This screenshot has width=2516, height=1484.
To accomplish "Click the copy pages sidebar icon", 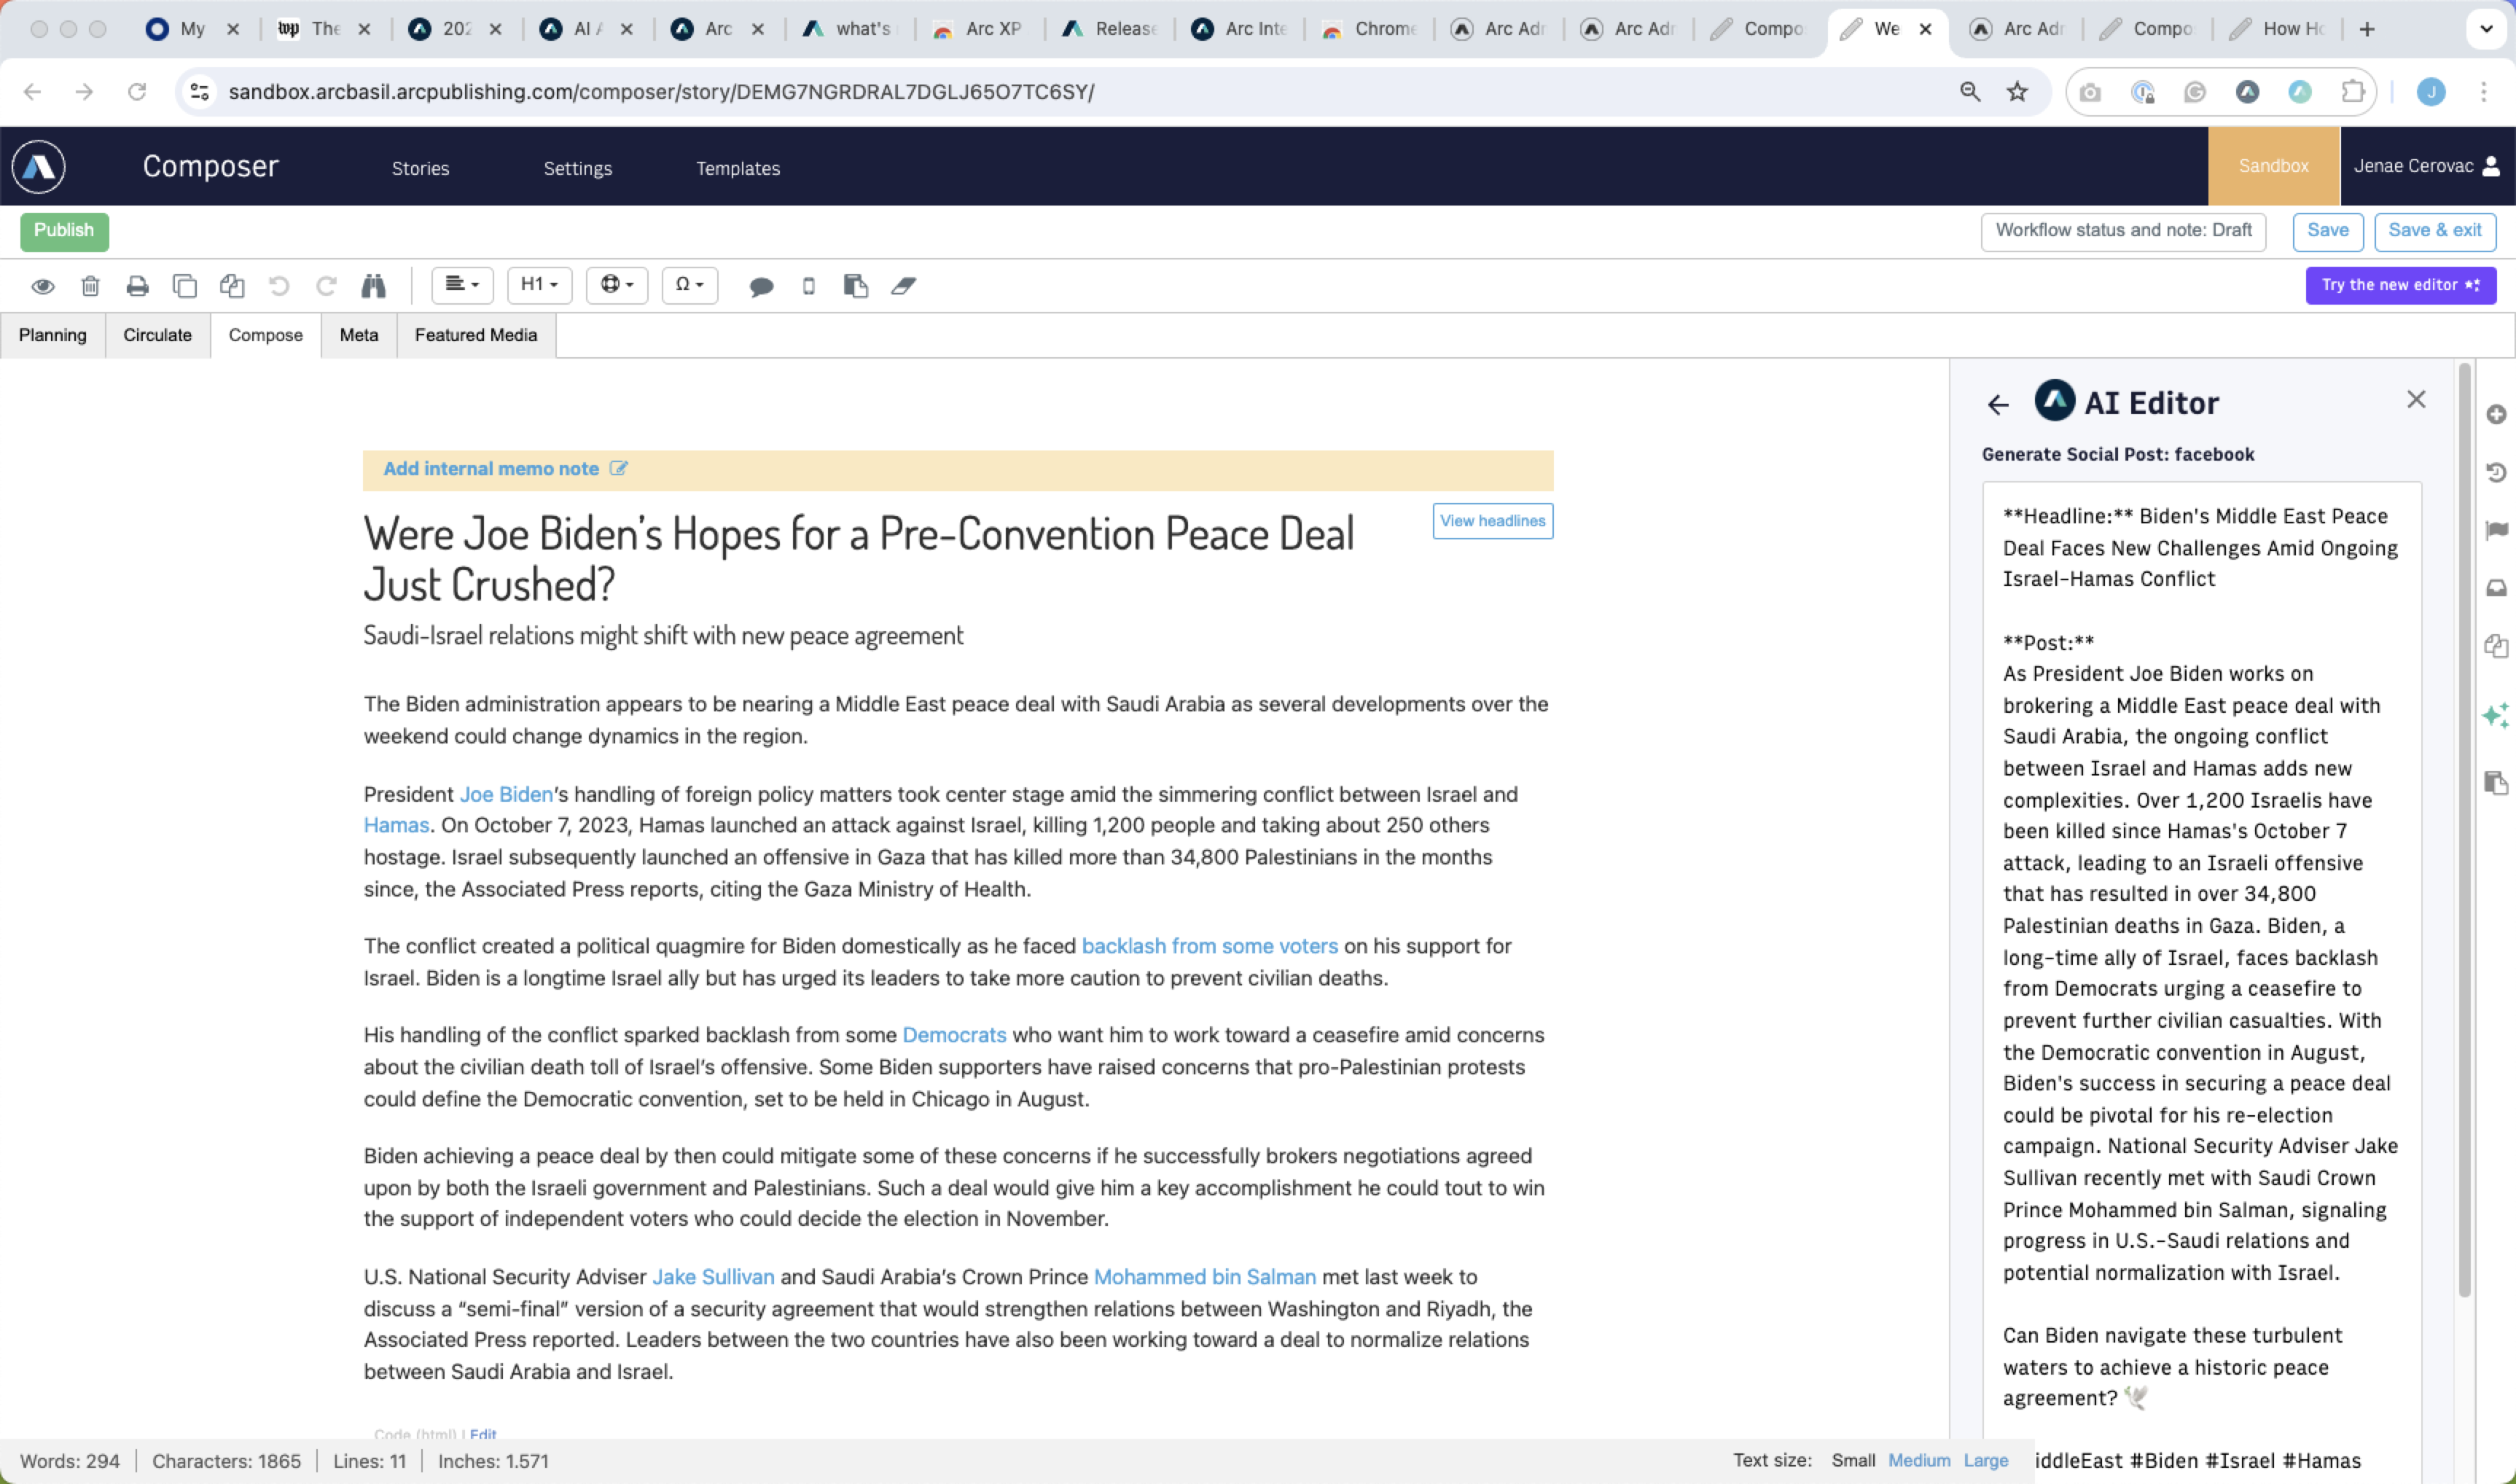I will click(x=2496, y=646).
